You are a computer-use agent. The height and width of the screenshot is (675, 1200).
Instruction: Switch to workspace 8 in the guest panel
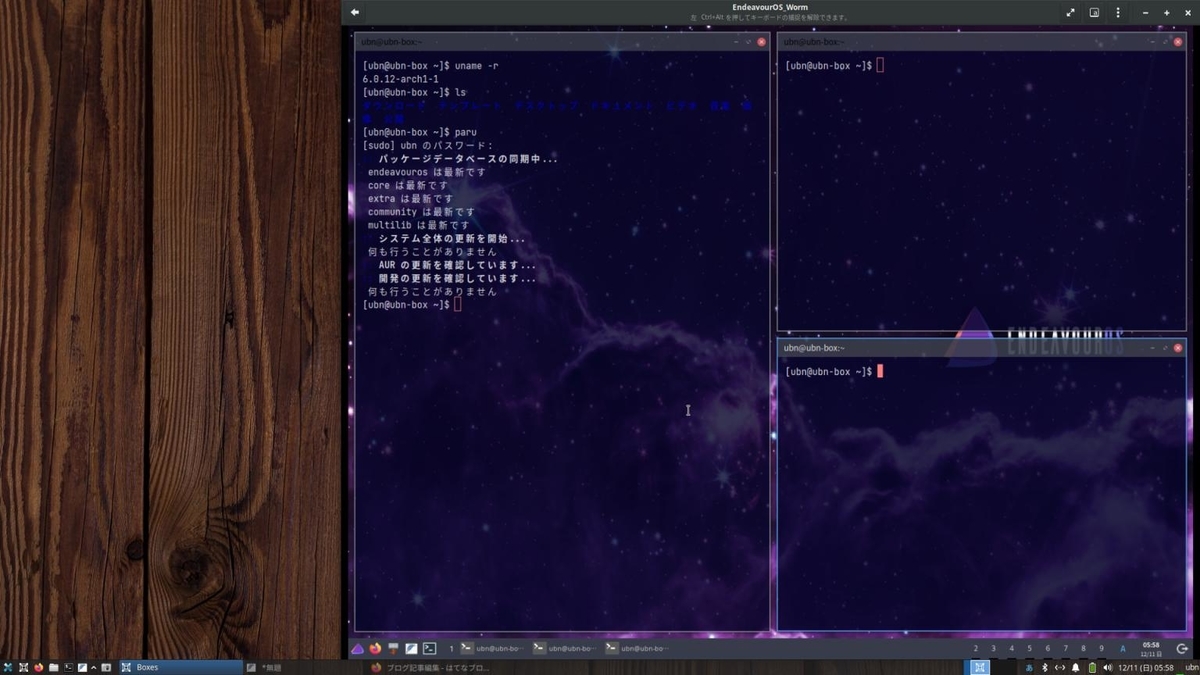point(1084,648)
